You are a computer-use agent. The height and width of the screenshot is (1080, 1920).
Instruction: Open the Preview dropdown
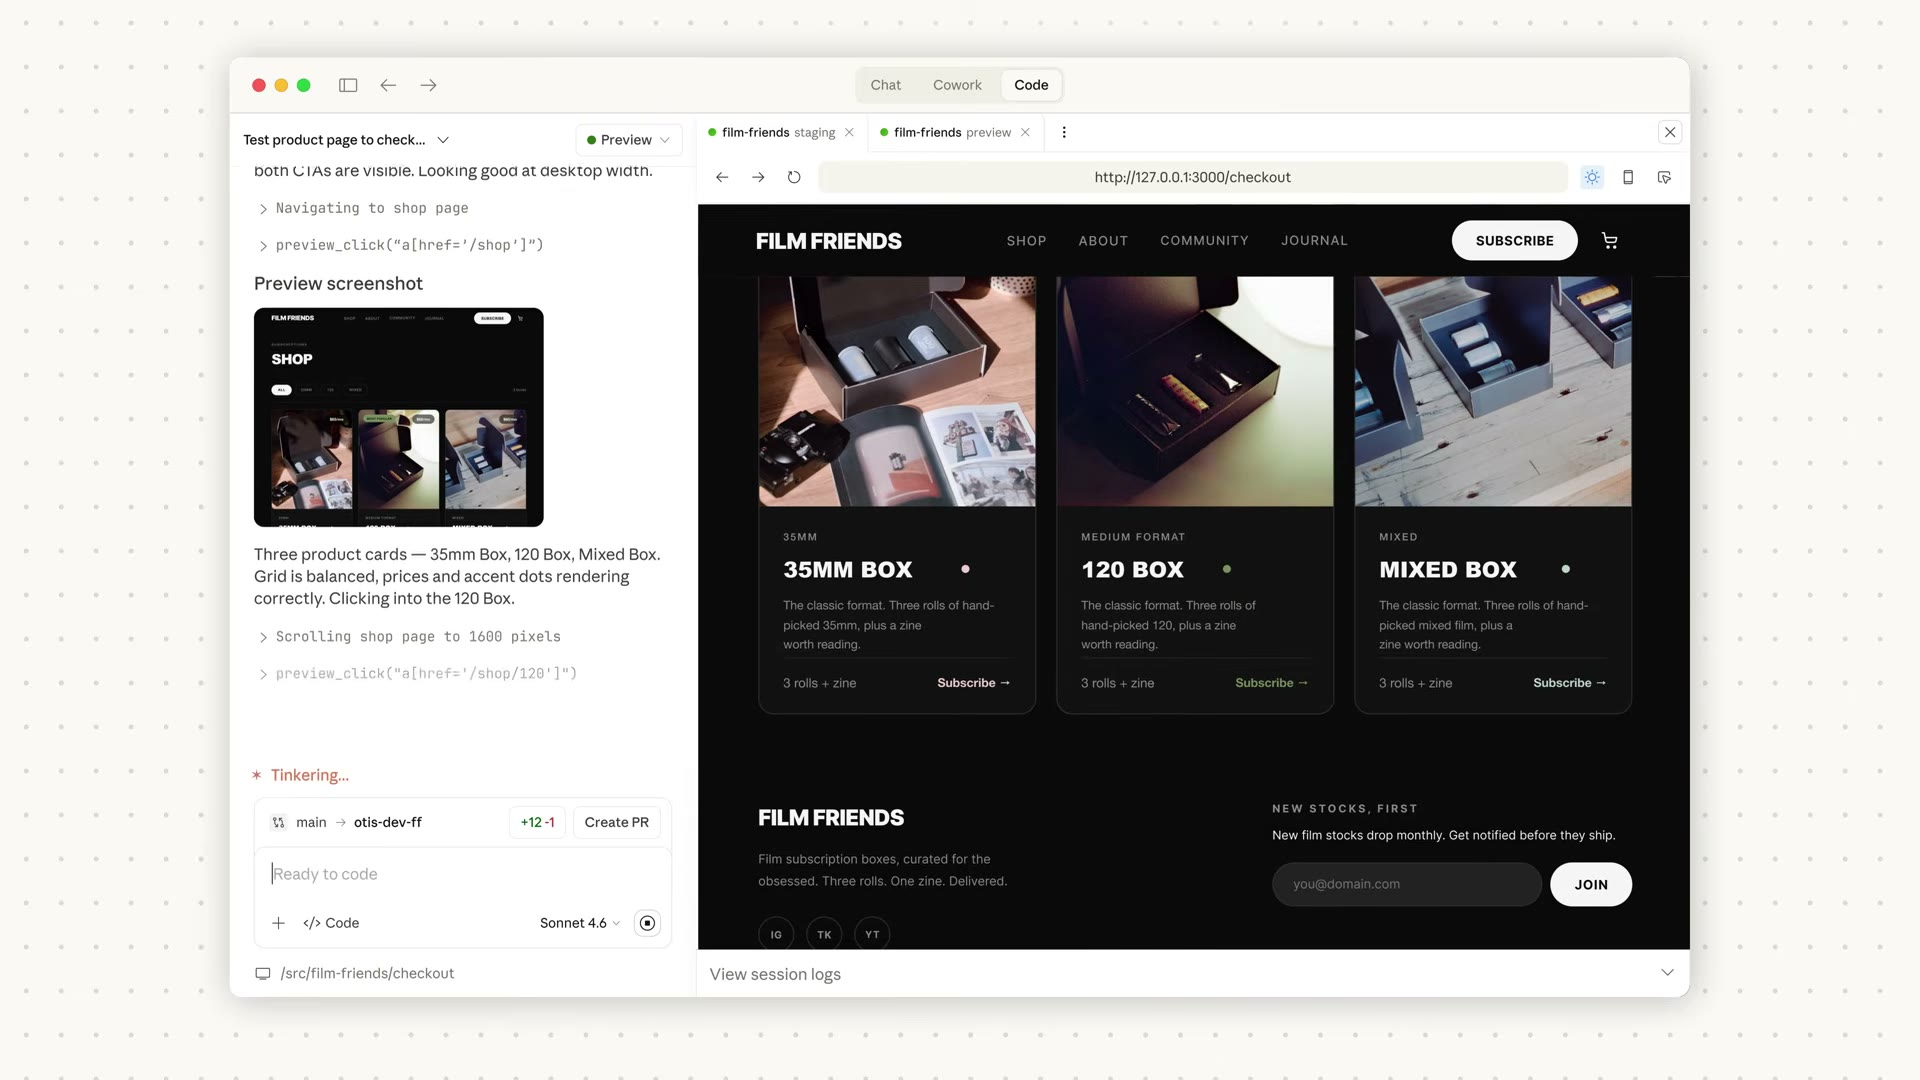(x=628, y=140)
